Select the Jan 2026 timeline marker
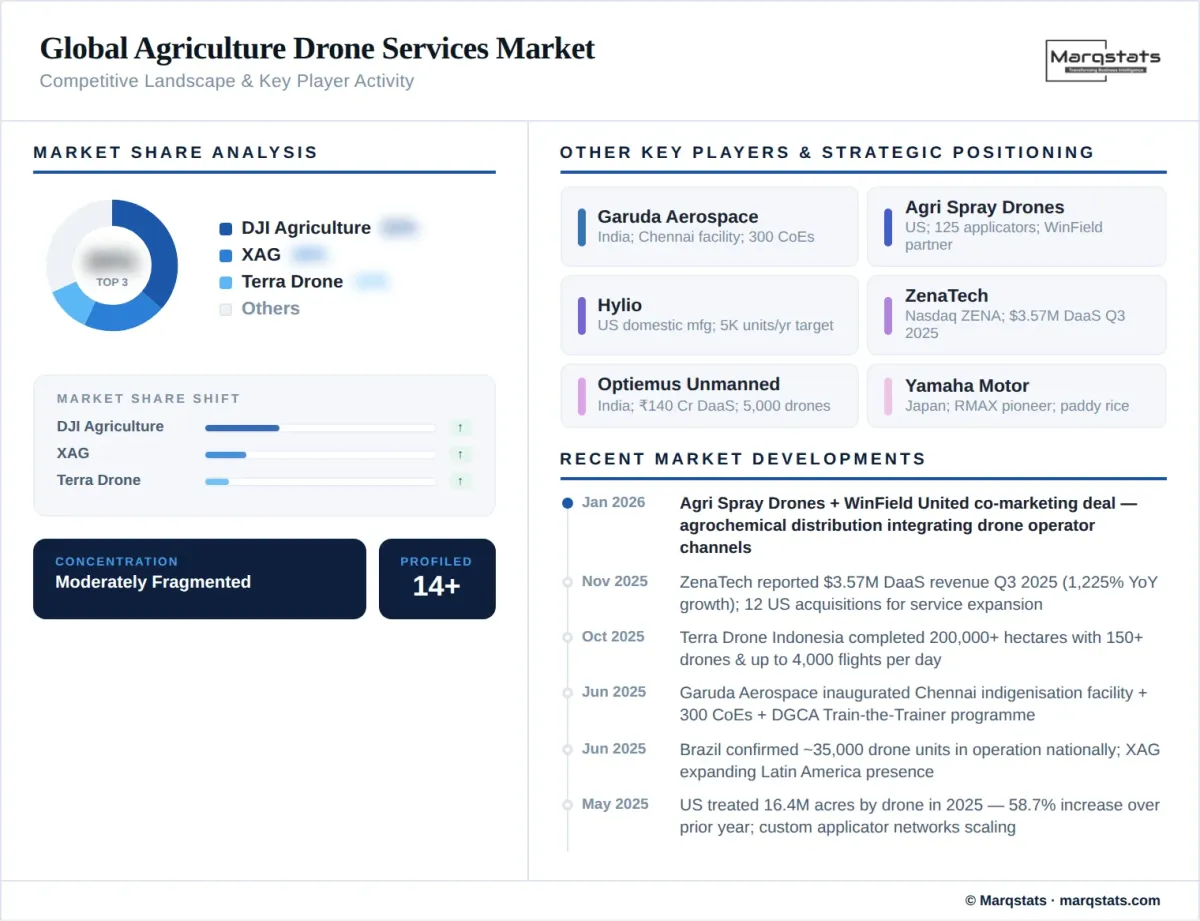This screenshot has width=1200, height=921. coord(567,503)
